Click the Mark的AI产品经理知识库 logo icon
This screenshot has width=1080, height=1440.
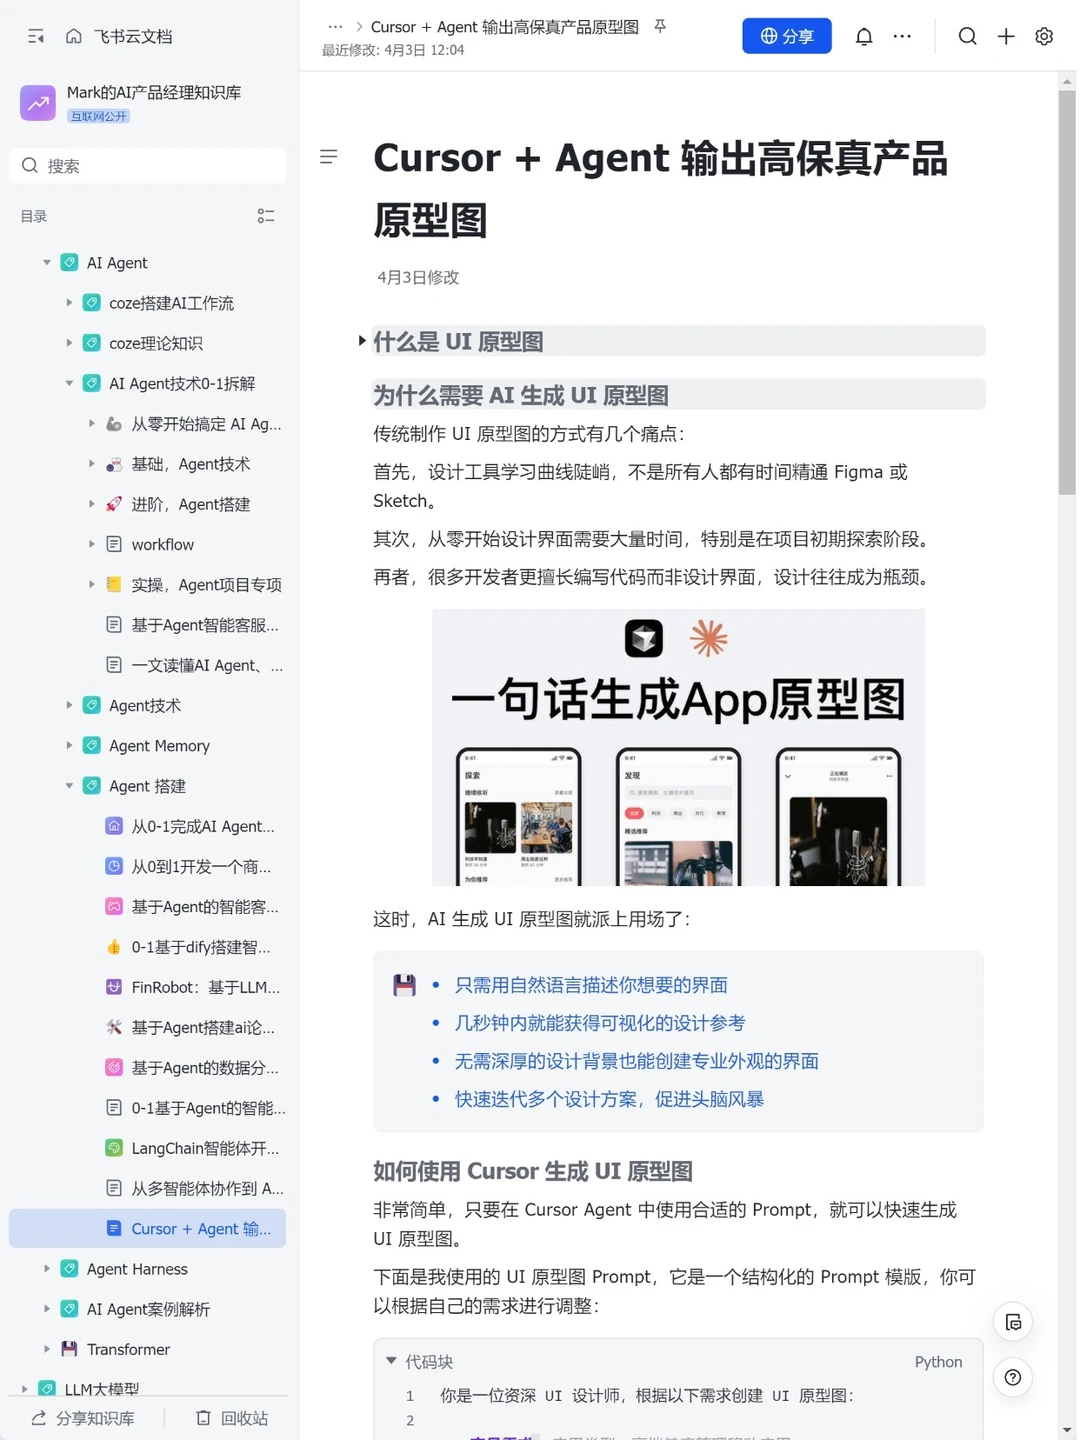pos(38,102)
